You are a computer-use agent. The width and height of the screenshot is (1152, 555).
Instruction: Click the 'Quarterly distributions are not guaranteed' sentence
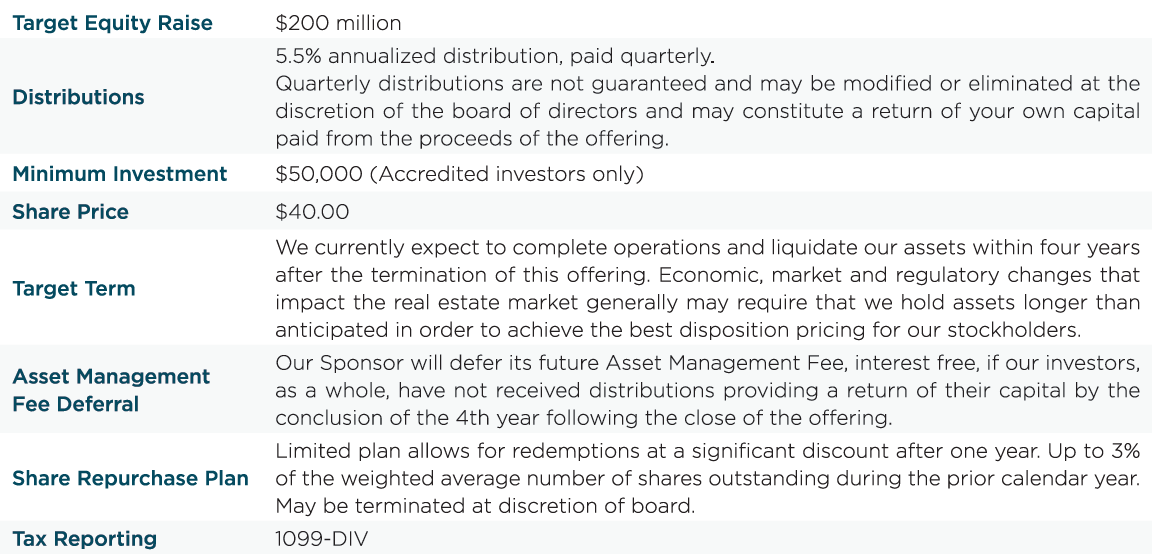pyautogui.click(x=707, y=84)
